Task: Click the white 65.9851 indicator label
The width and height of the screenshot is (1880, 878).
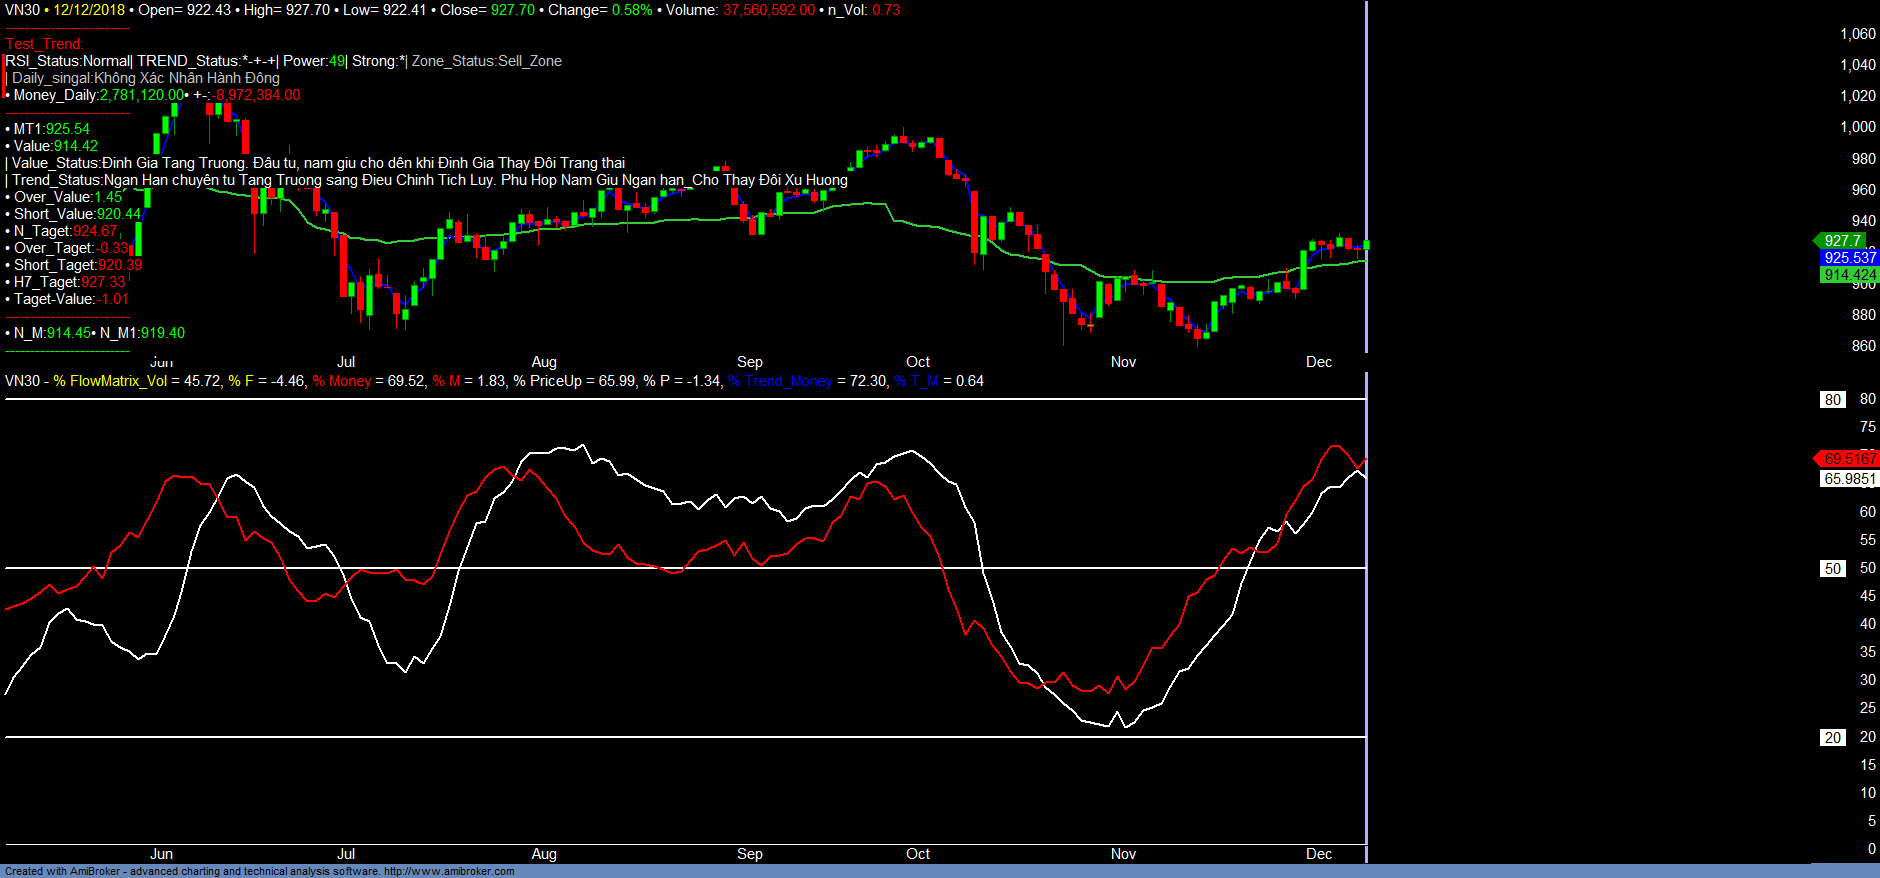Action: [1849, 479]
